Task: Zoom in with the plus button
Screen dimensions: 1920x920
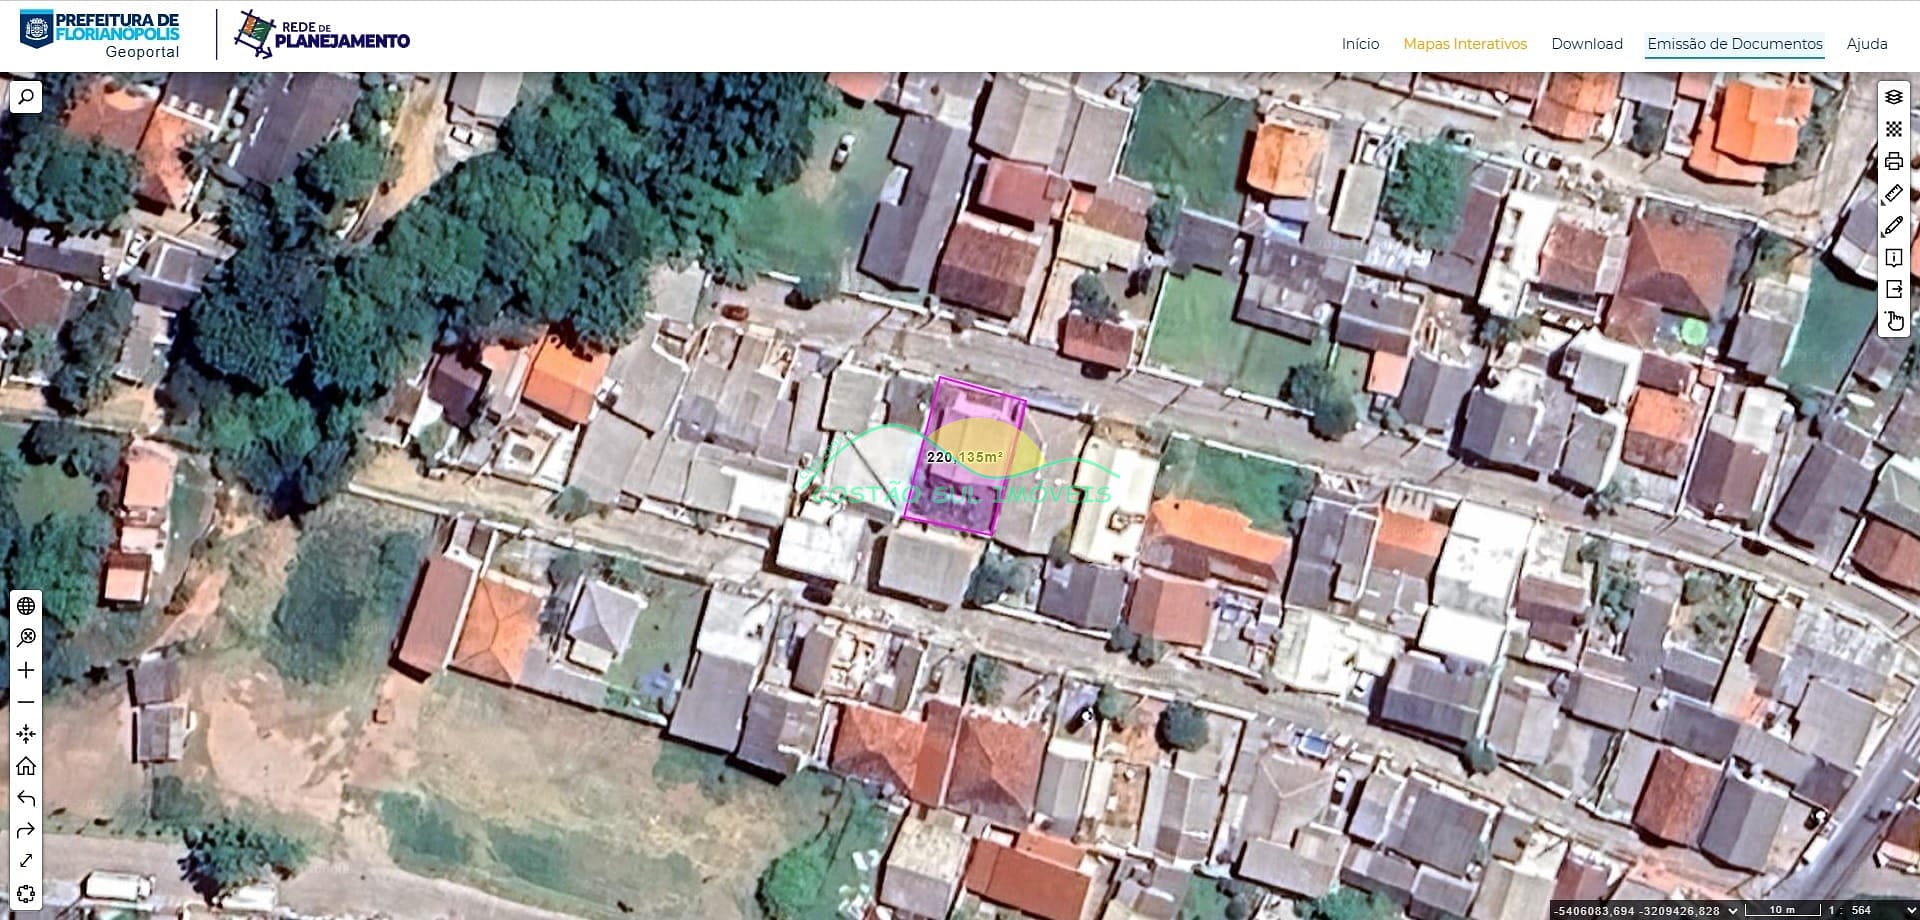Action: (x=26, y=670)
